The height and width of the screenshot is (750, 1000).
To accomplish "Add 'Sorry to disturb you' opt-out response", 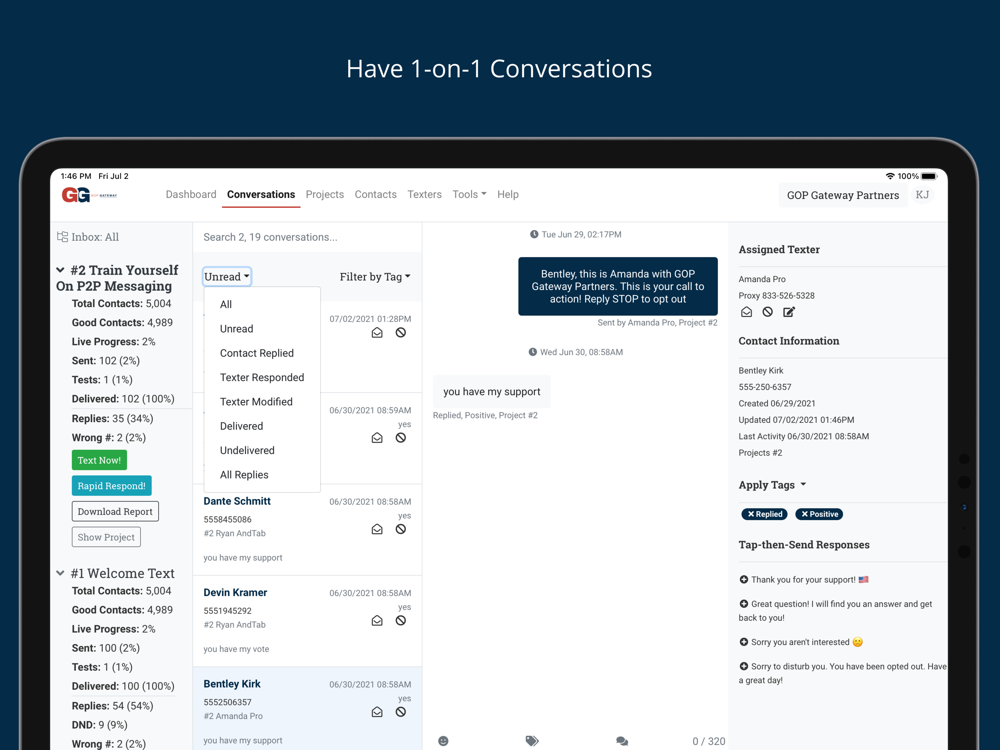I will pyautogui.click(x=744, y=666).
